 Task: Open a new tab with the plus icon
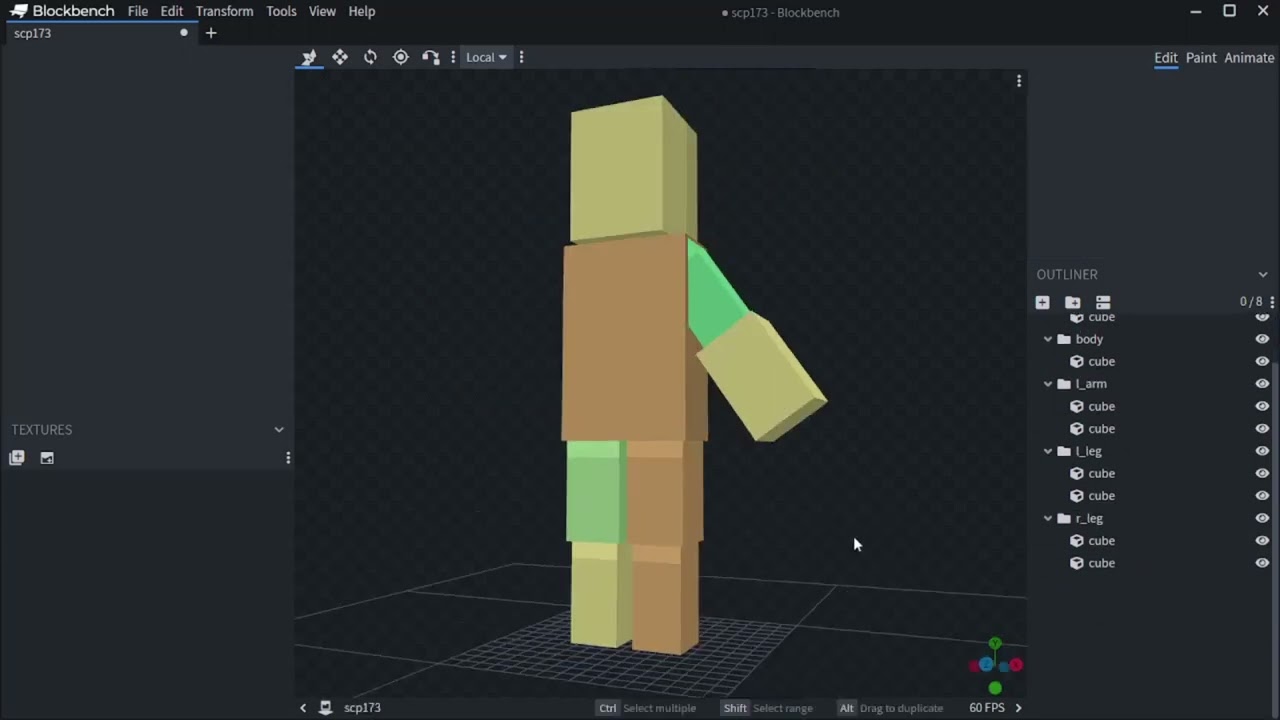tap(210, 33)
